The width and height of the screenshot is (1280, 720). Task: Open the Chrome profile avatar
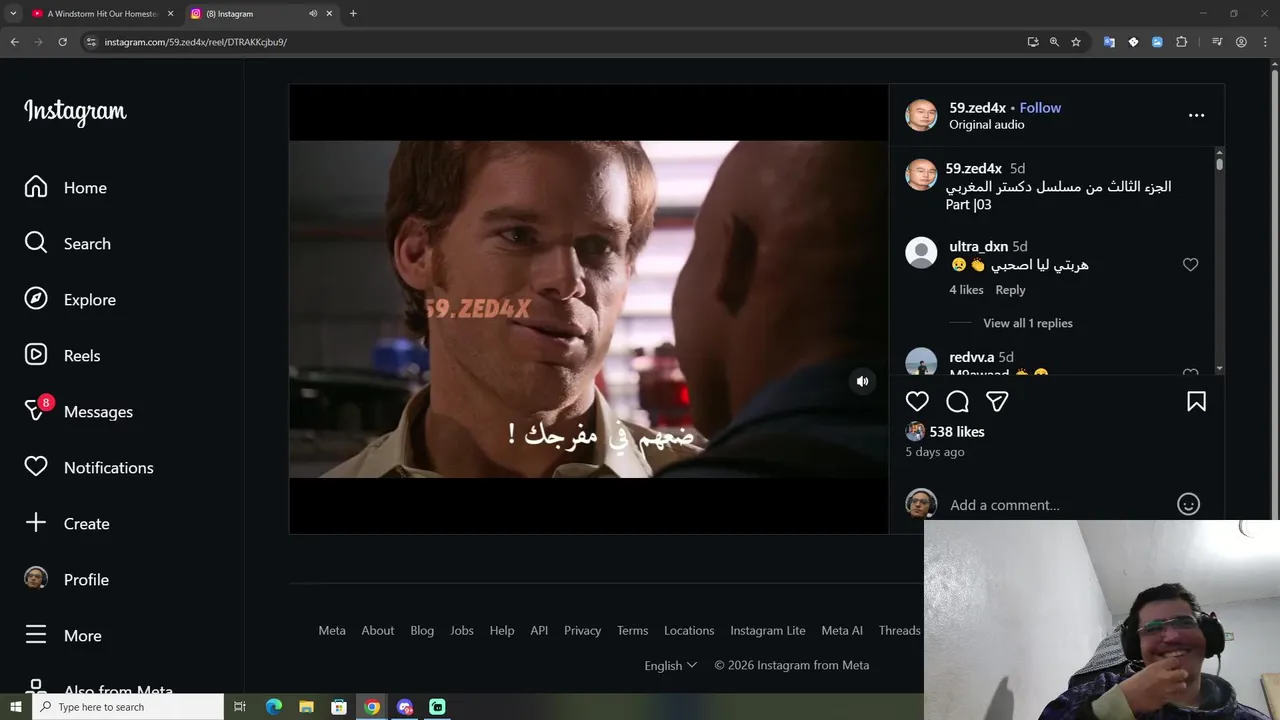click(x=1241, y=42)
